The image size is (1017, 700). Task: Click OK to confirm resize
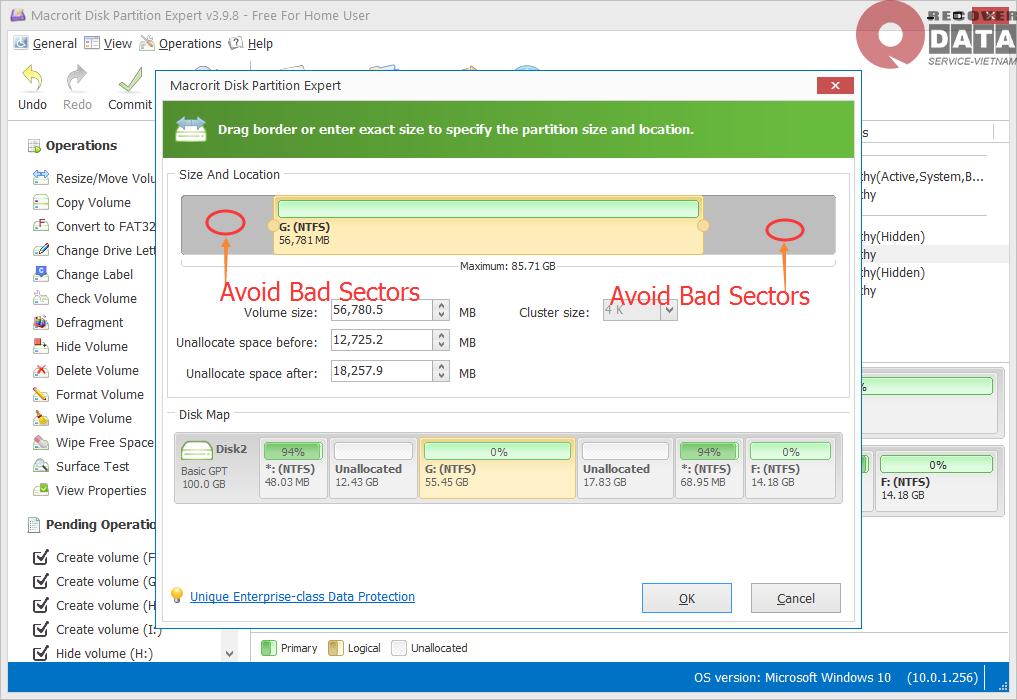click(x=686, y=598)
